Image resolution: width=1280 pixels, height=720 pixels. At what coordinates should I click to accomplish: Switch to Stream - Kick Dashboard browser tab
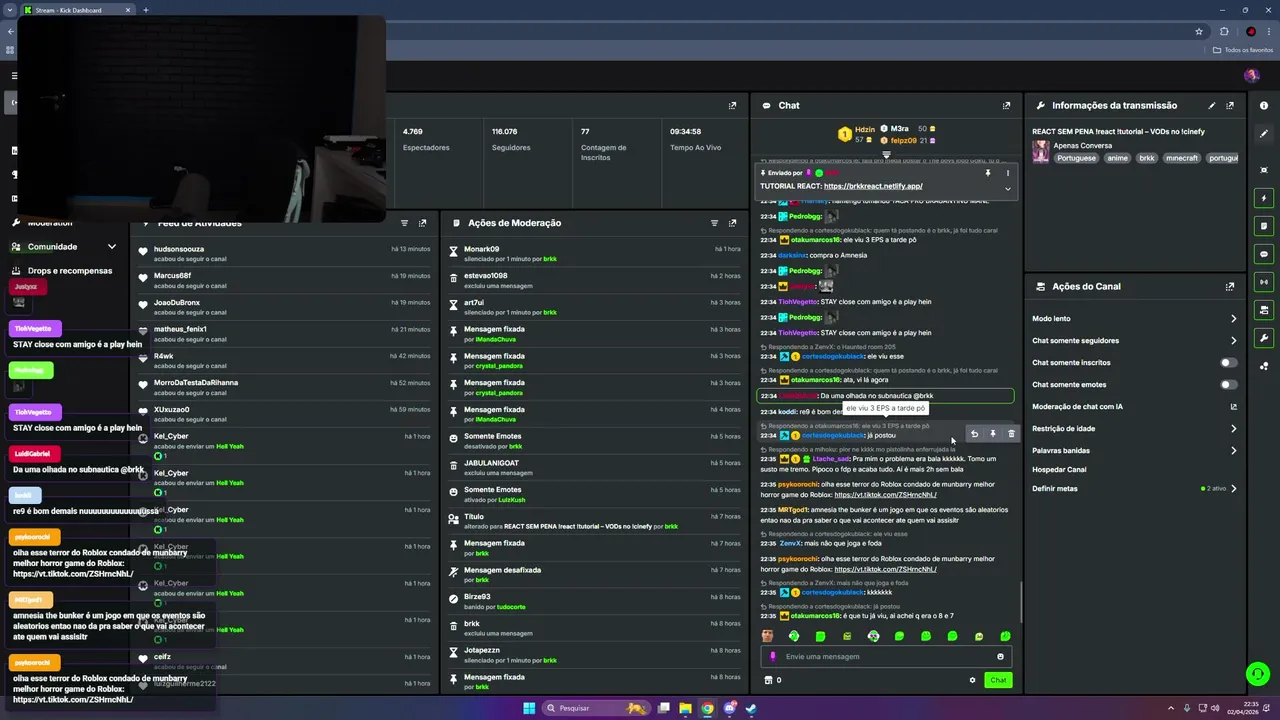click(75, 10)
